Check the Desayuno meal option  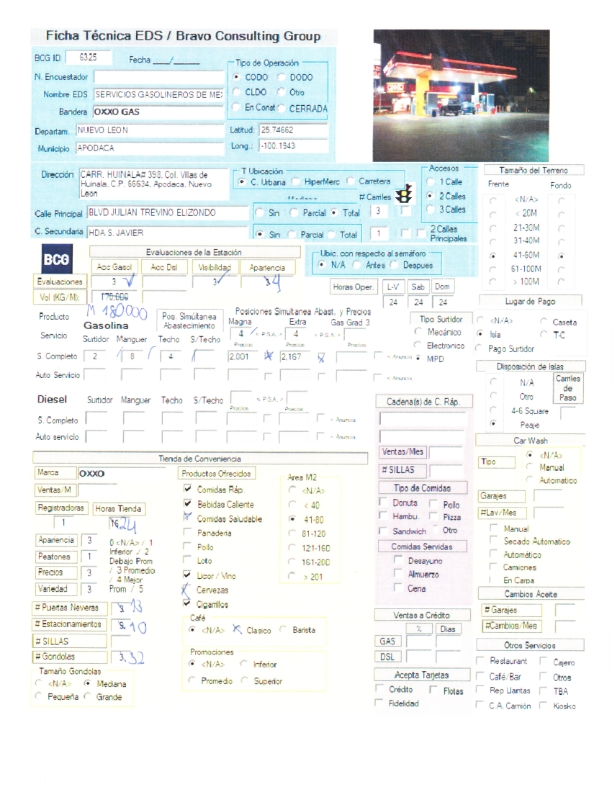click(x=398, y=560)
